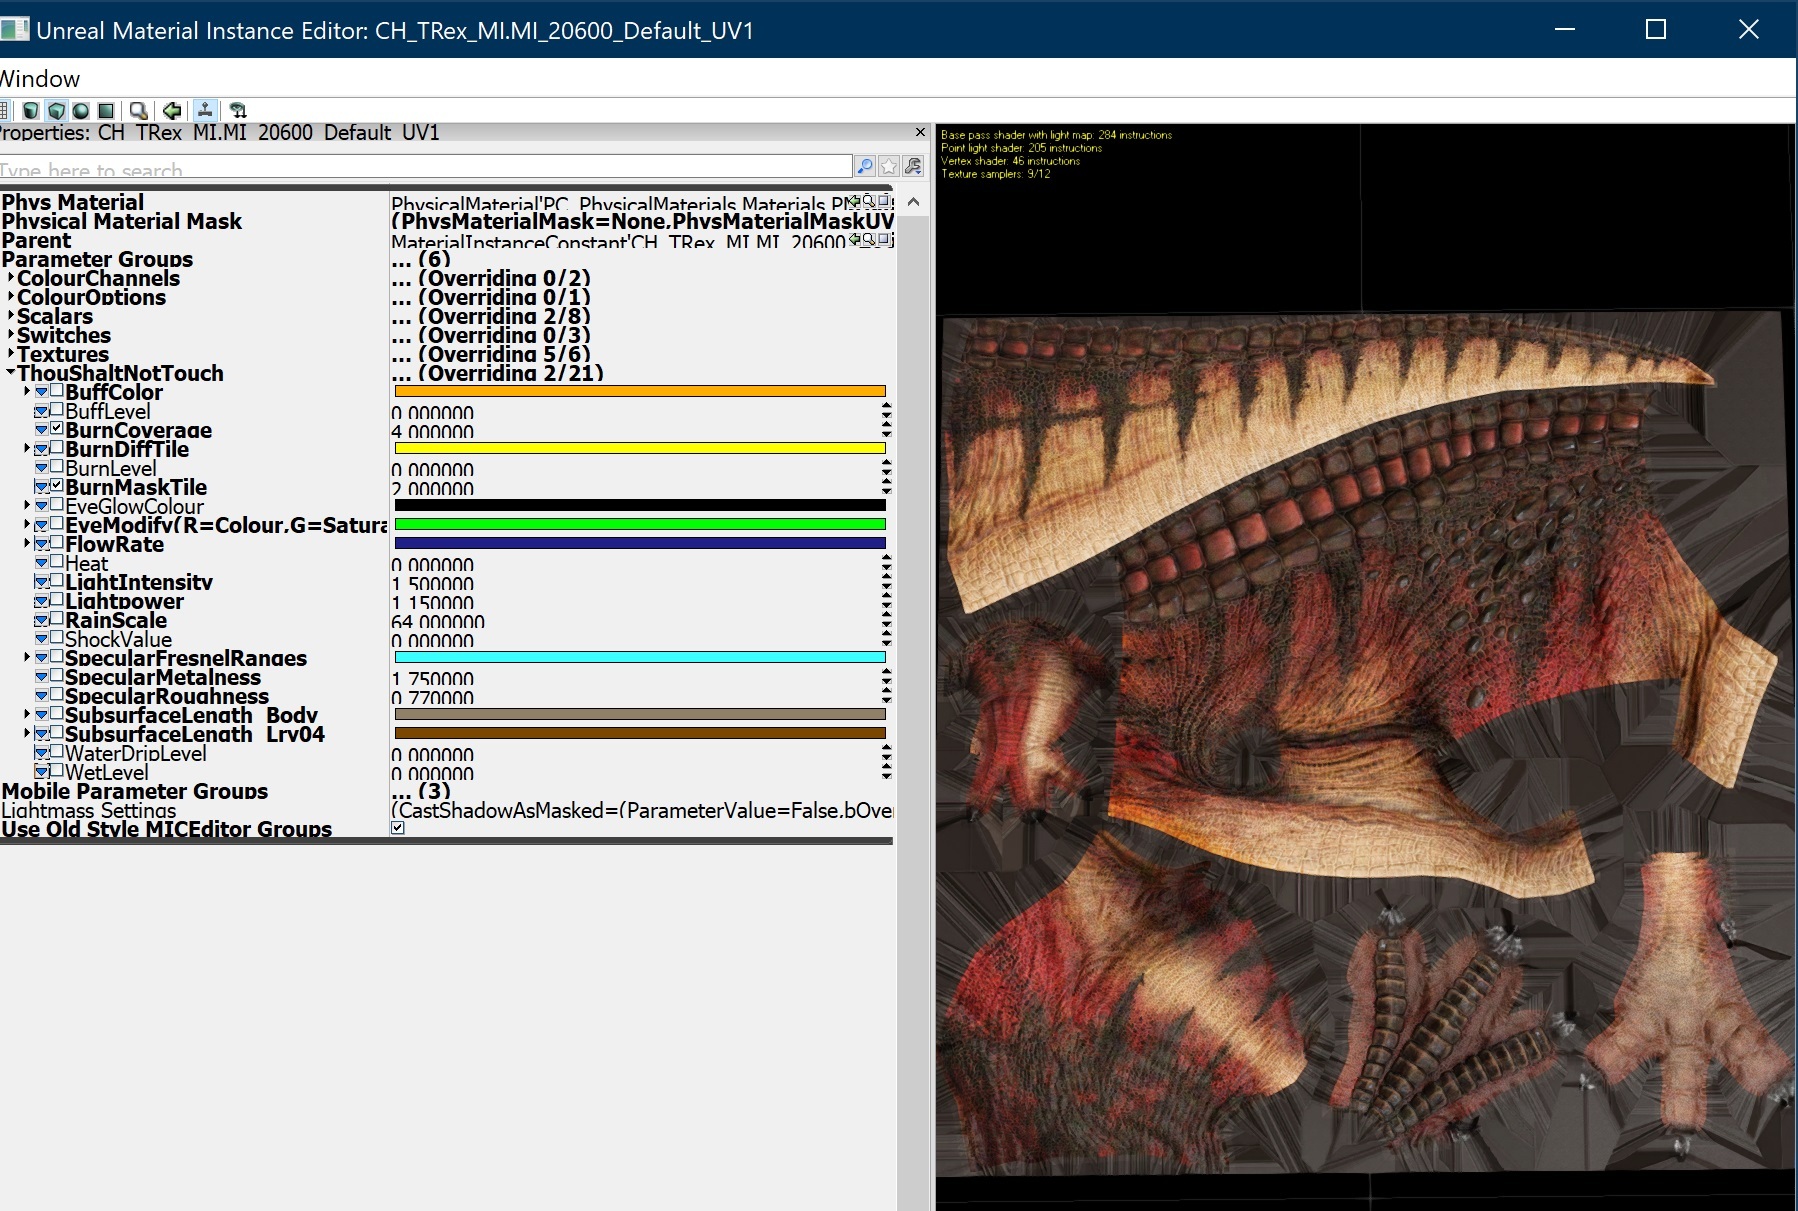The height and width of the screenshot is (1211, 1798).
Task: Select the Mobile Parameter Groups row
Action: (x=447, y=791)
